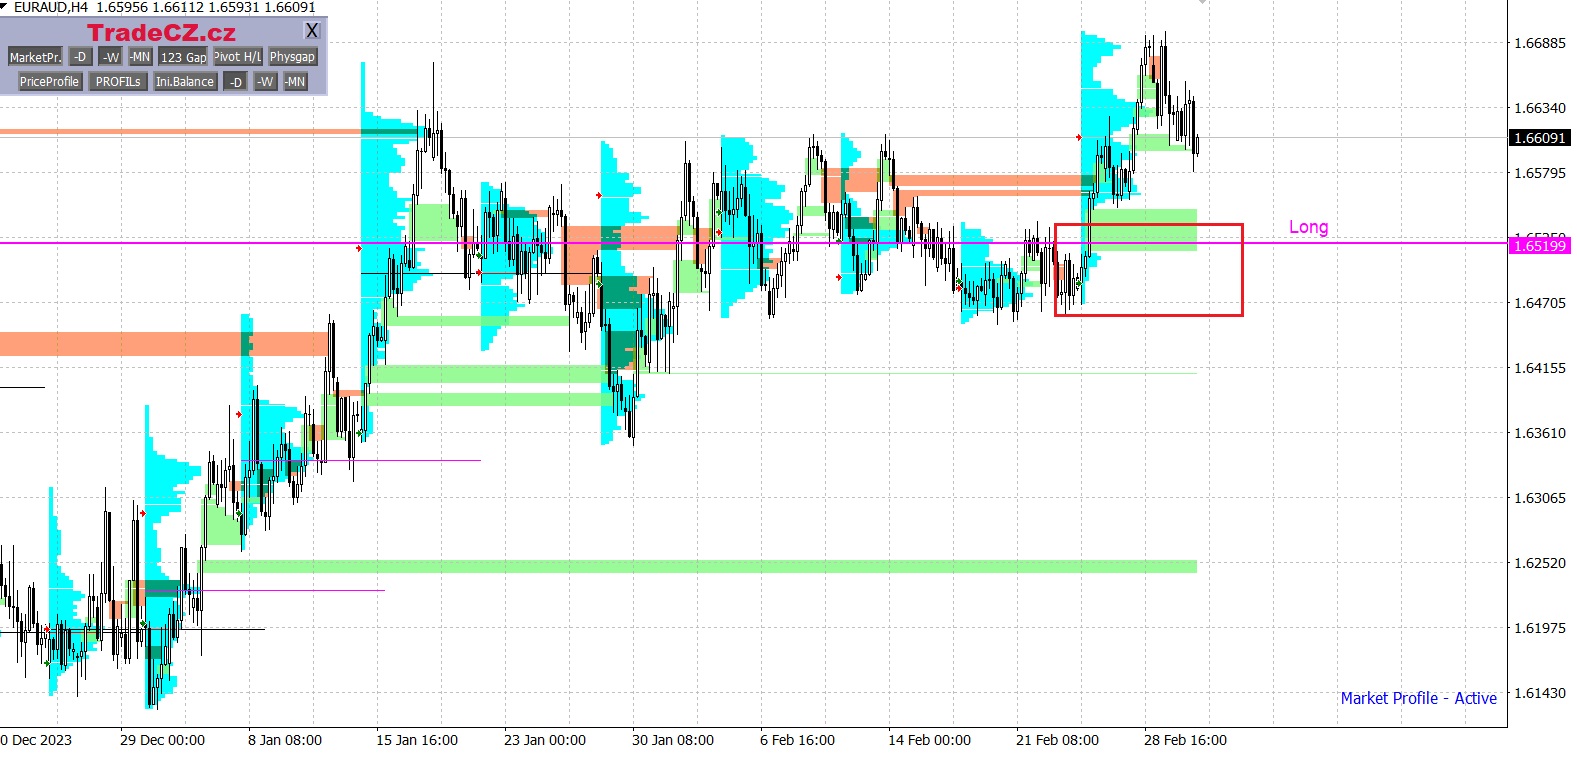Click -MN button in the bottom row

(x=295, y=82)
